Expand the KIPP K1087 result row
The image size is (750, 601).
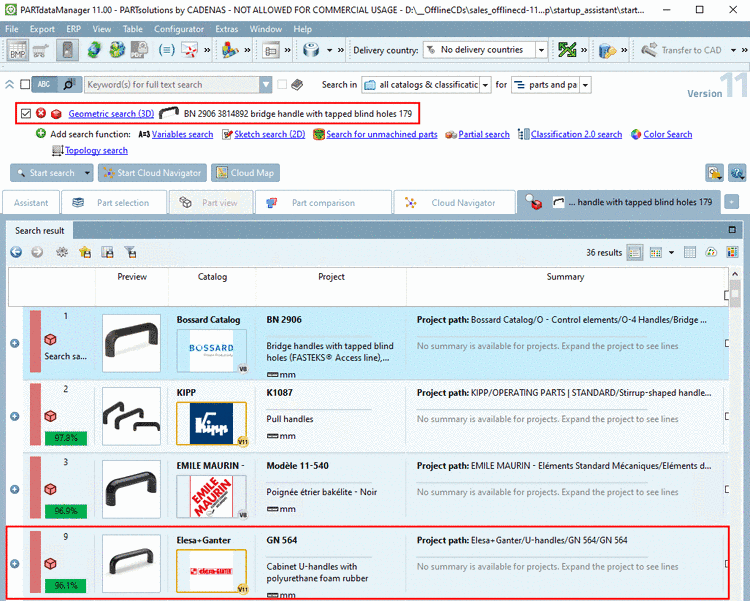point(15,416)
